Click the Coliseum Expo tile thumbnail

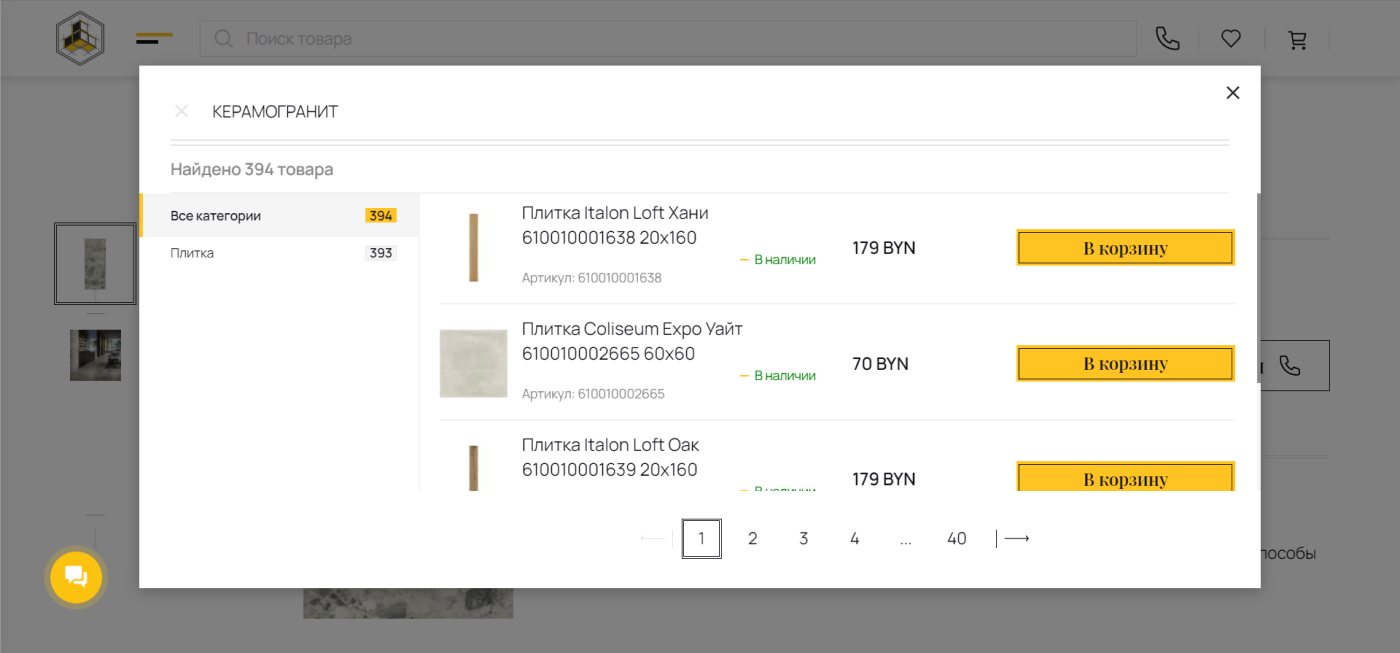[x=473, y=364]
